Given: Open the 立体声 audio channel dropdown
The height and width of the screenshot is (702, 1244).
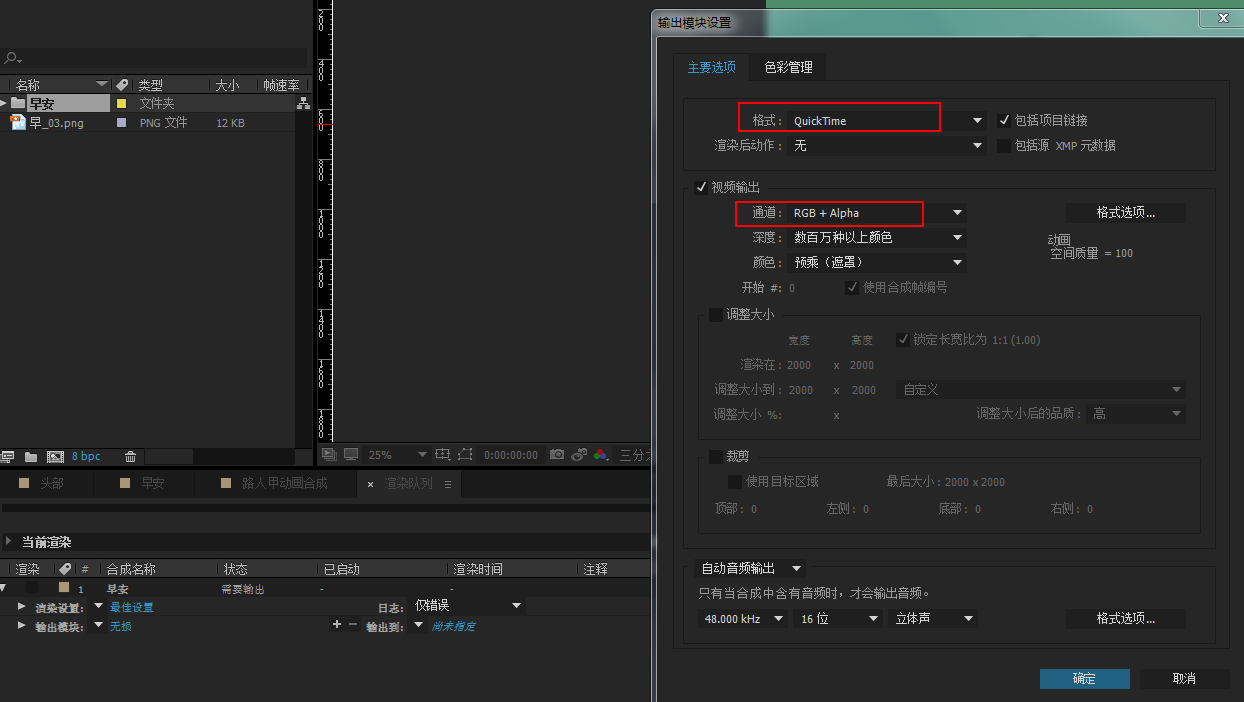Looking at the screenshot, I should tap(933, 619).
